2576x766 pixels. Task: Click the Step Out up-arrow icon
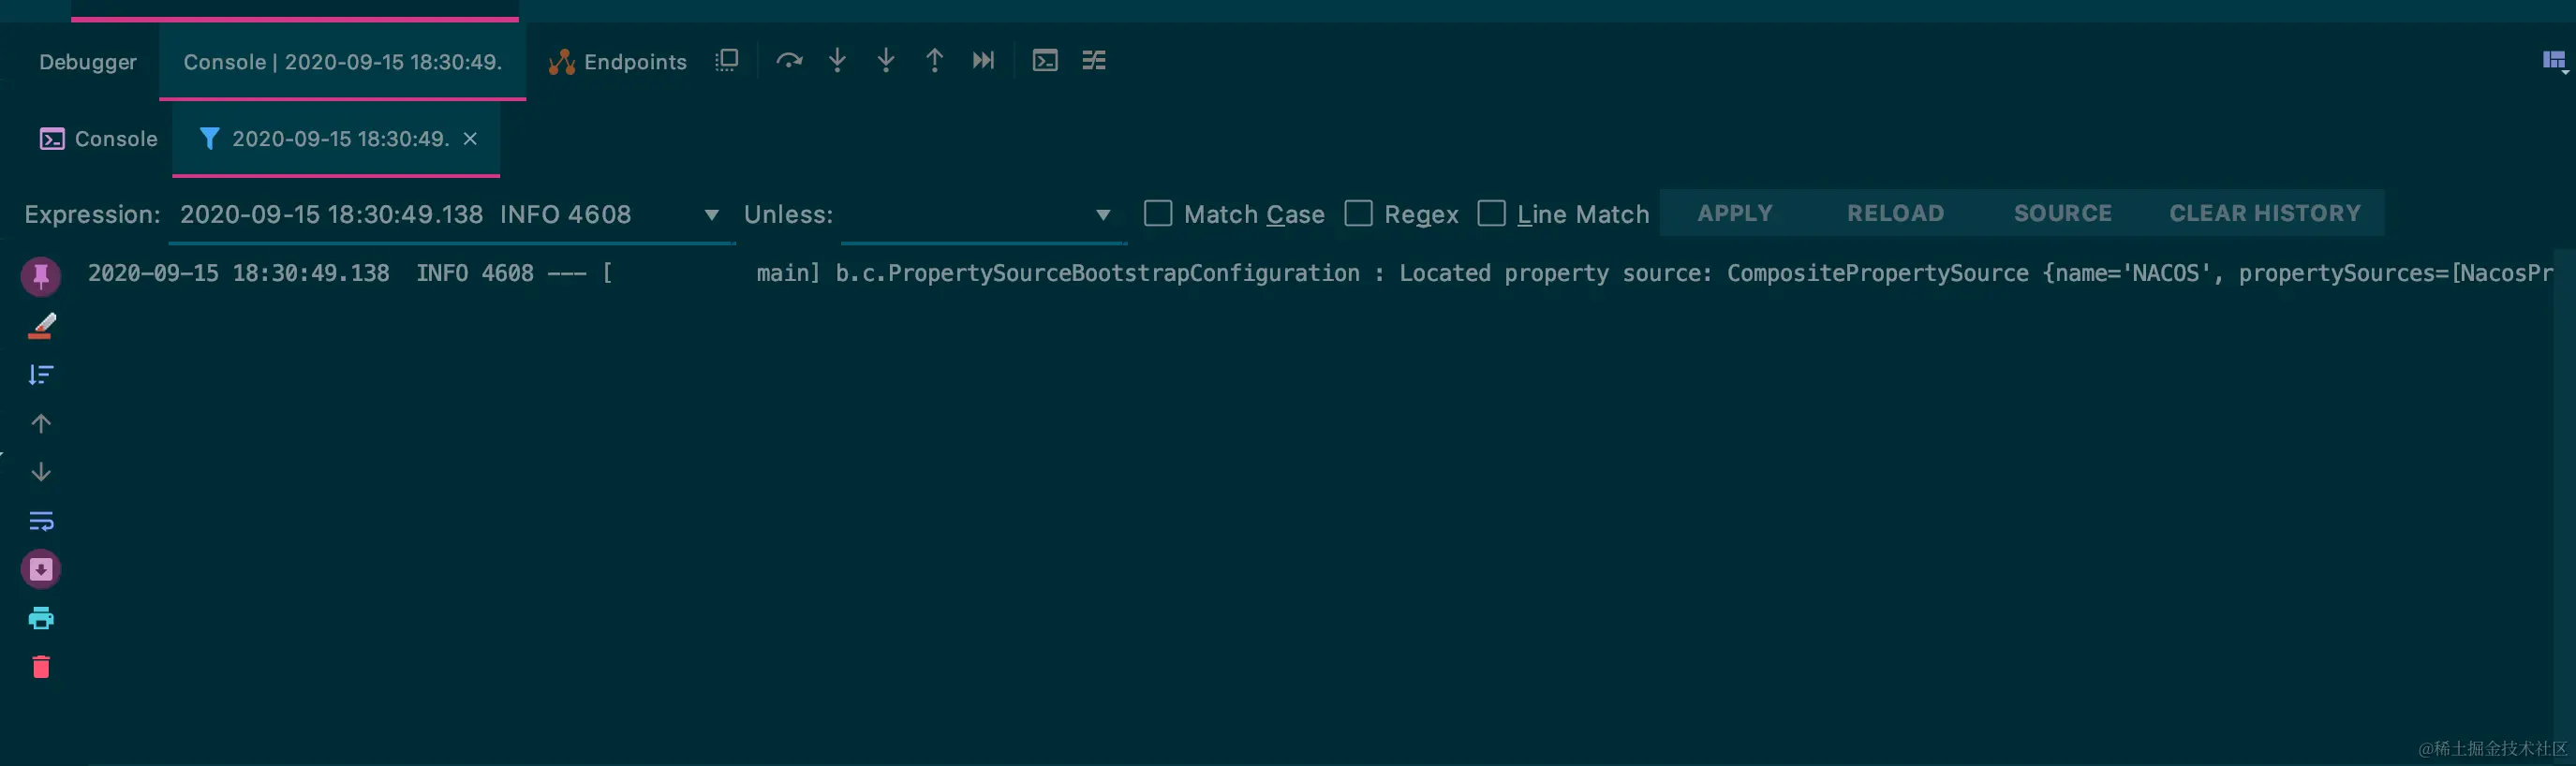pos(934,61)
